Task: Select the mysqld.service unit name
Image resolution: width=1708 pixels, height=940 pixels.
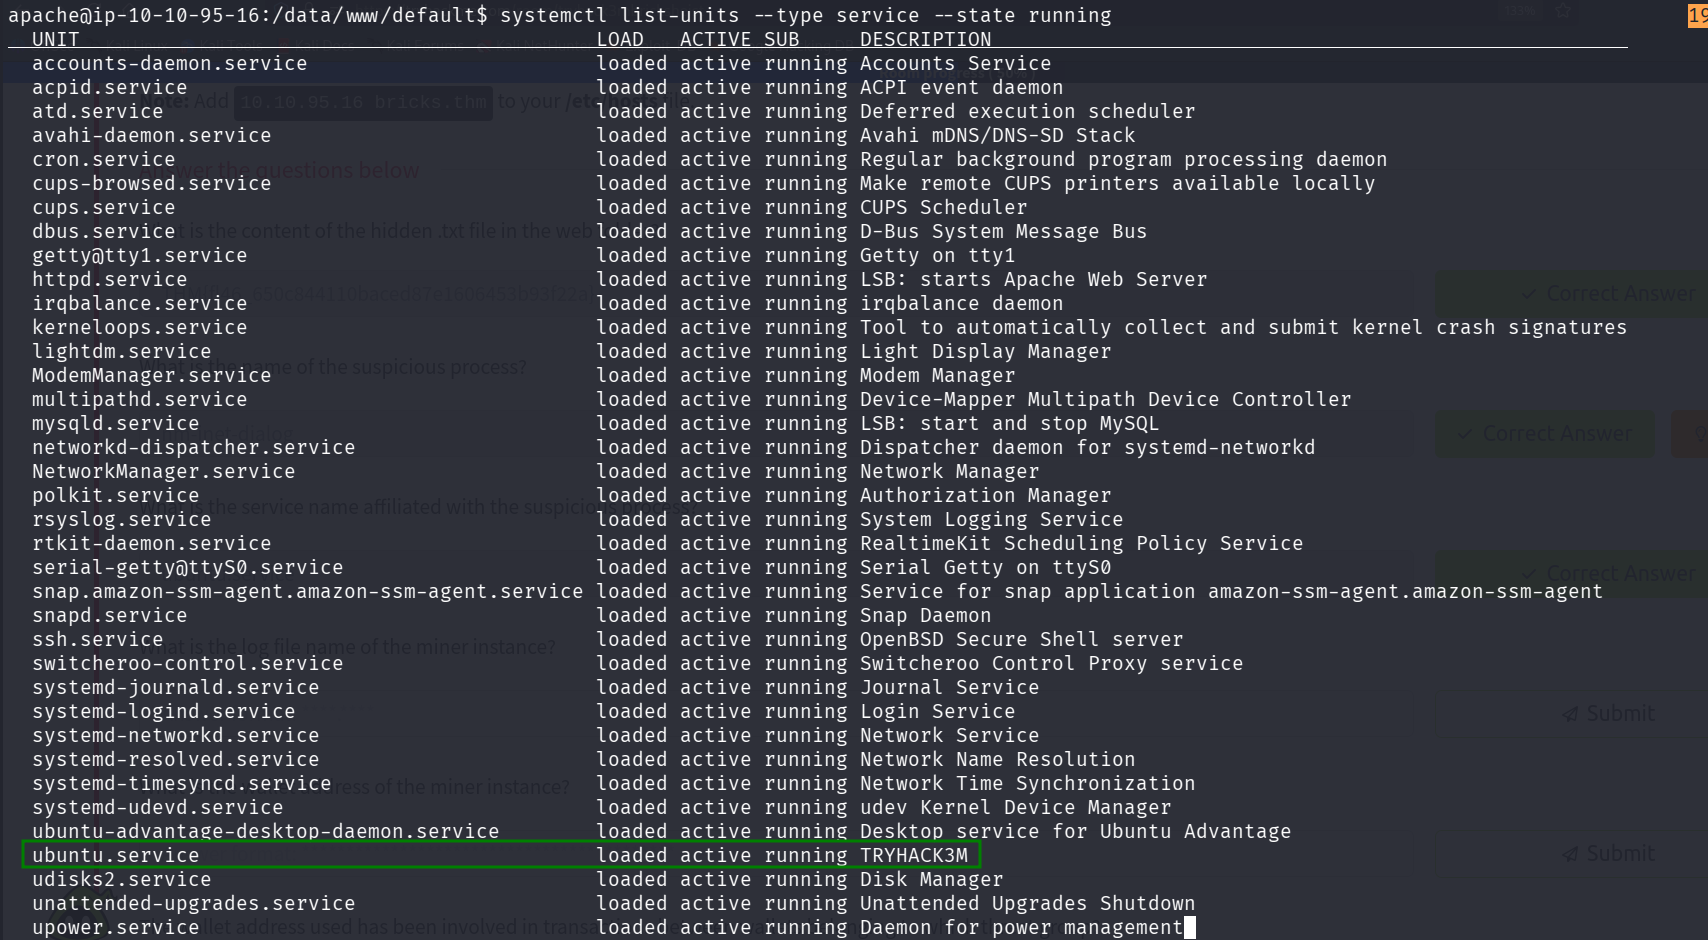Action: [x=115, y=423]
